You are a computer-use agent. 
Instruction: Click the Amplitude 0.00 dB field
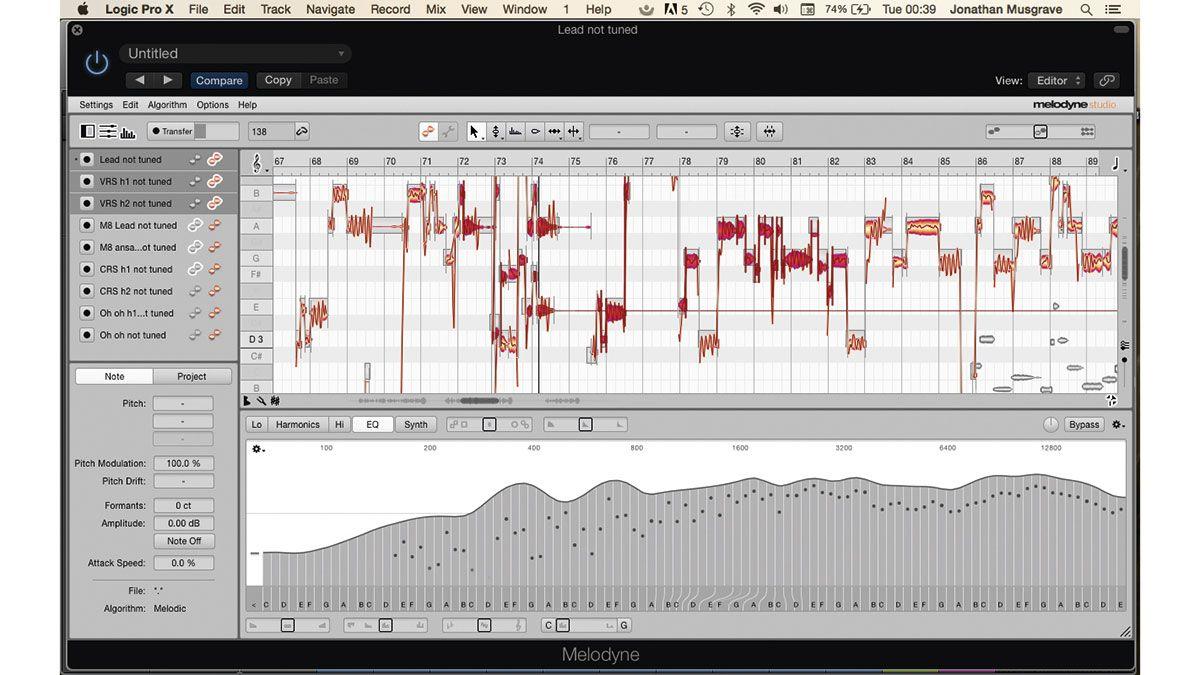point(183,524)
